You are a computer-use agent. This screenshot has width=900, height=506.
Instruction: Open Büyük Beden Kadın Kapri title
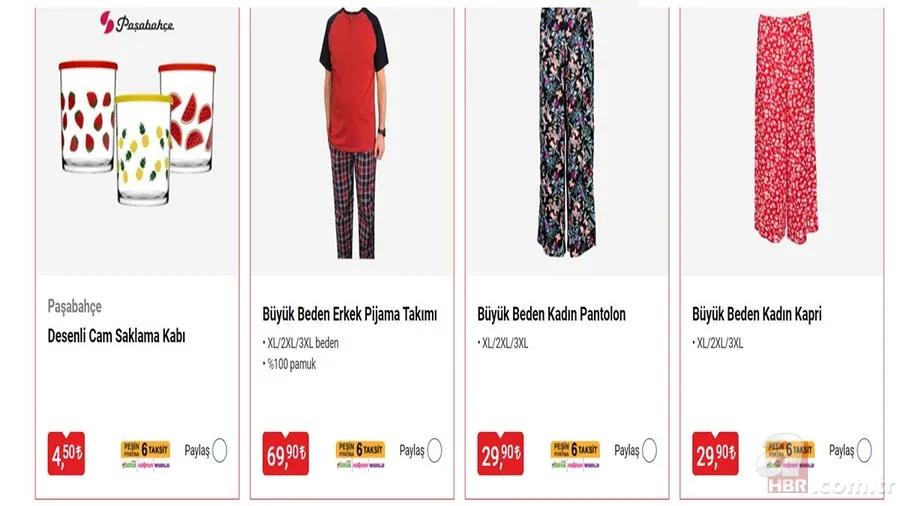pyautogui.click(x=757, y=314)
